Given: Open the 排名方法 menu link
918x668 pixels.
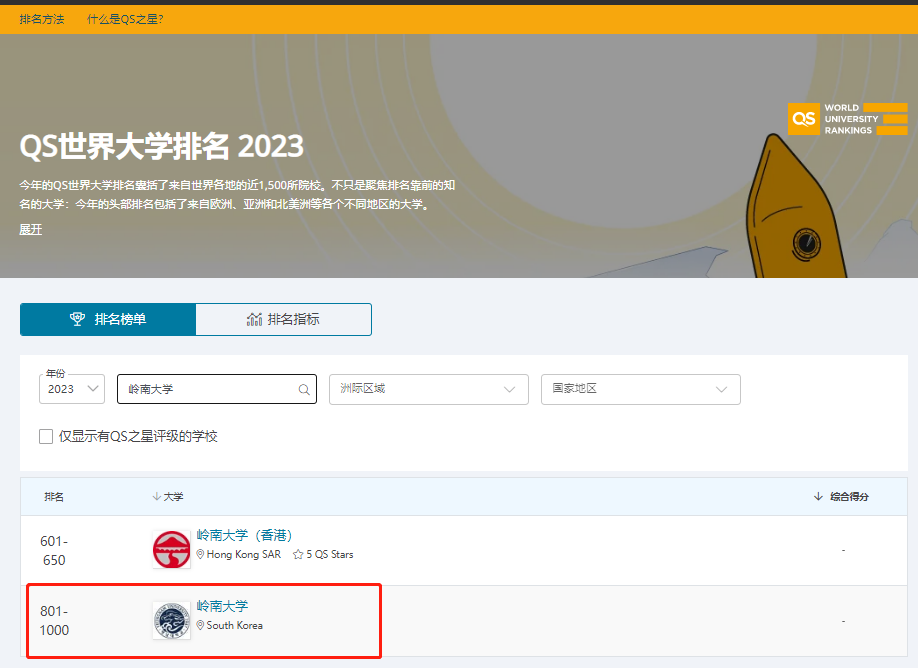Looking at the screenshot, I should pyautogui.click(x=42, y=19).
